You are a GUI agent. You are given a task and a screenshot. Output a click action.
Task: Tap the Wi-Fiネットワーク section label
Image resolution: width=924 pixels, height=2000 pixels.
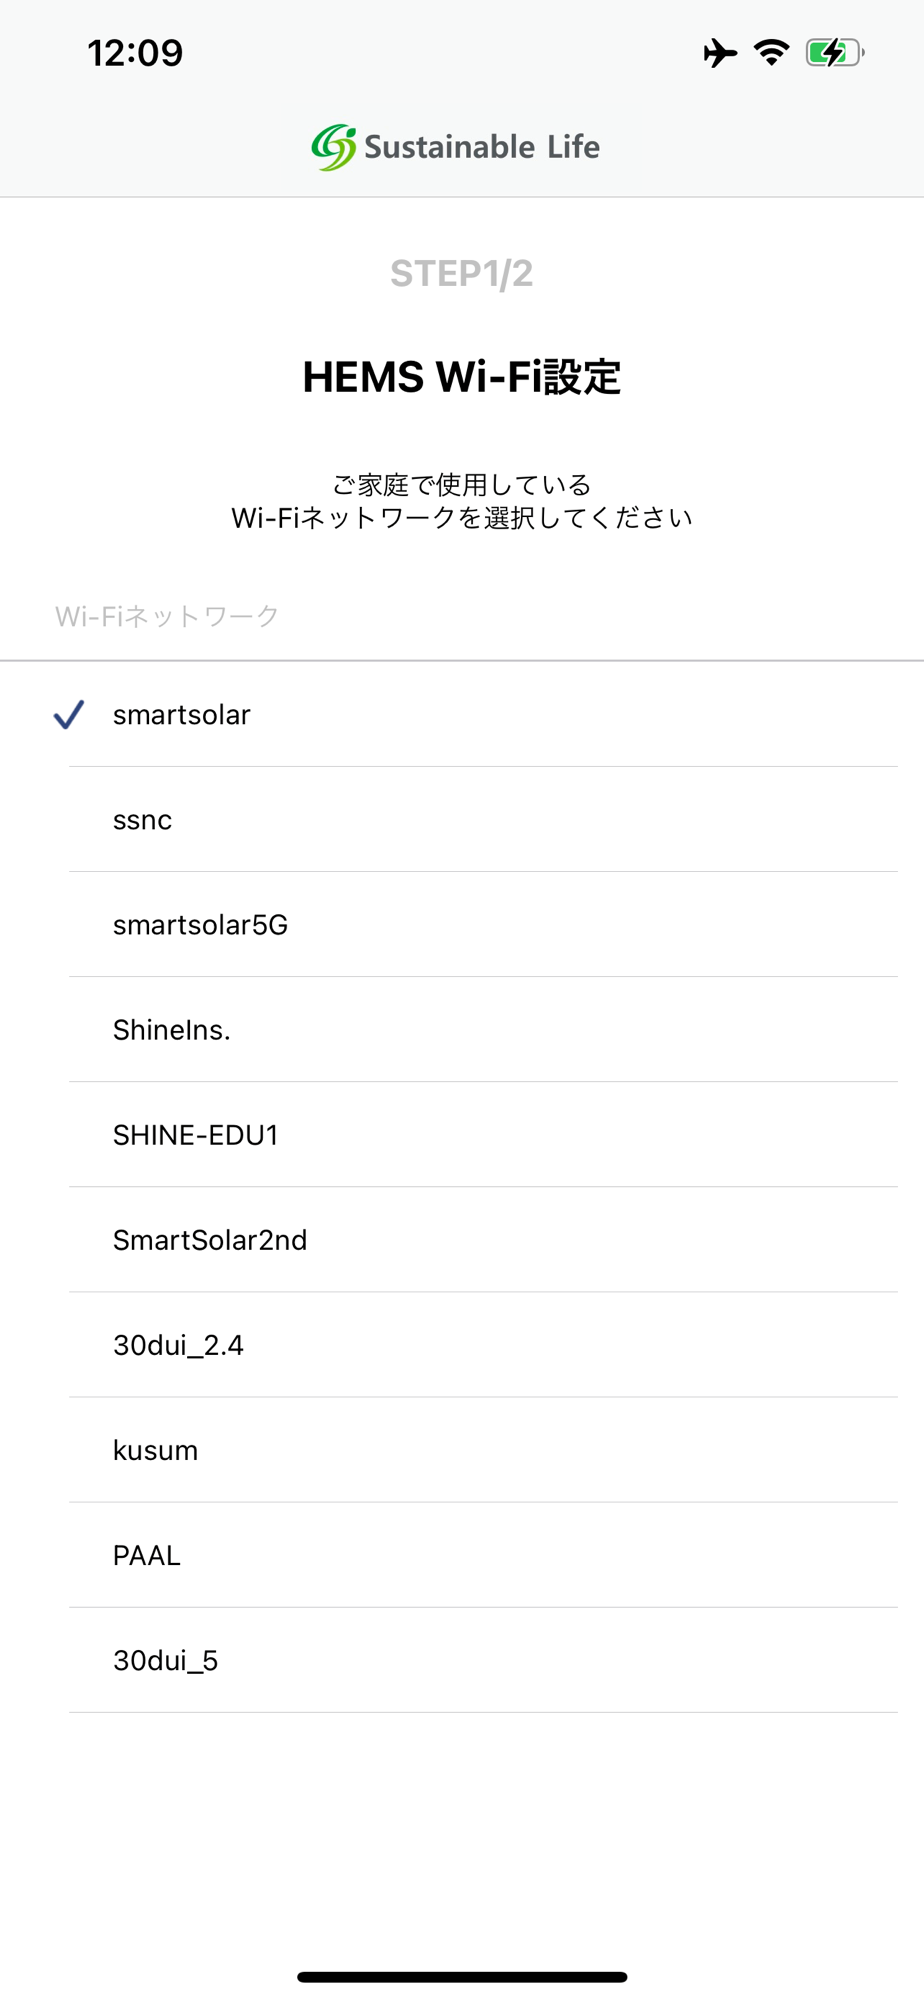(167, 616)
